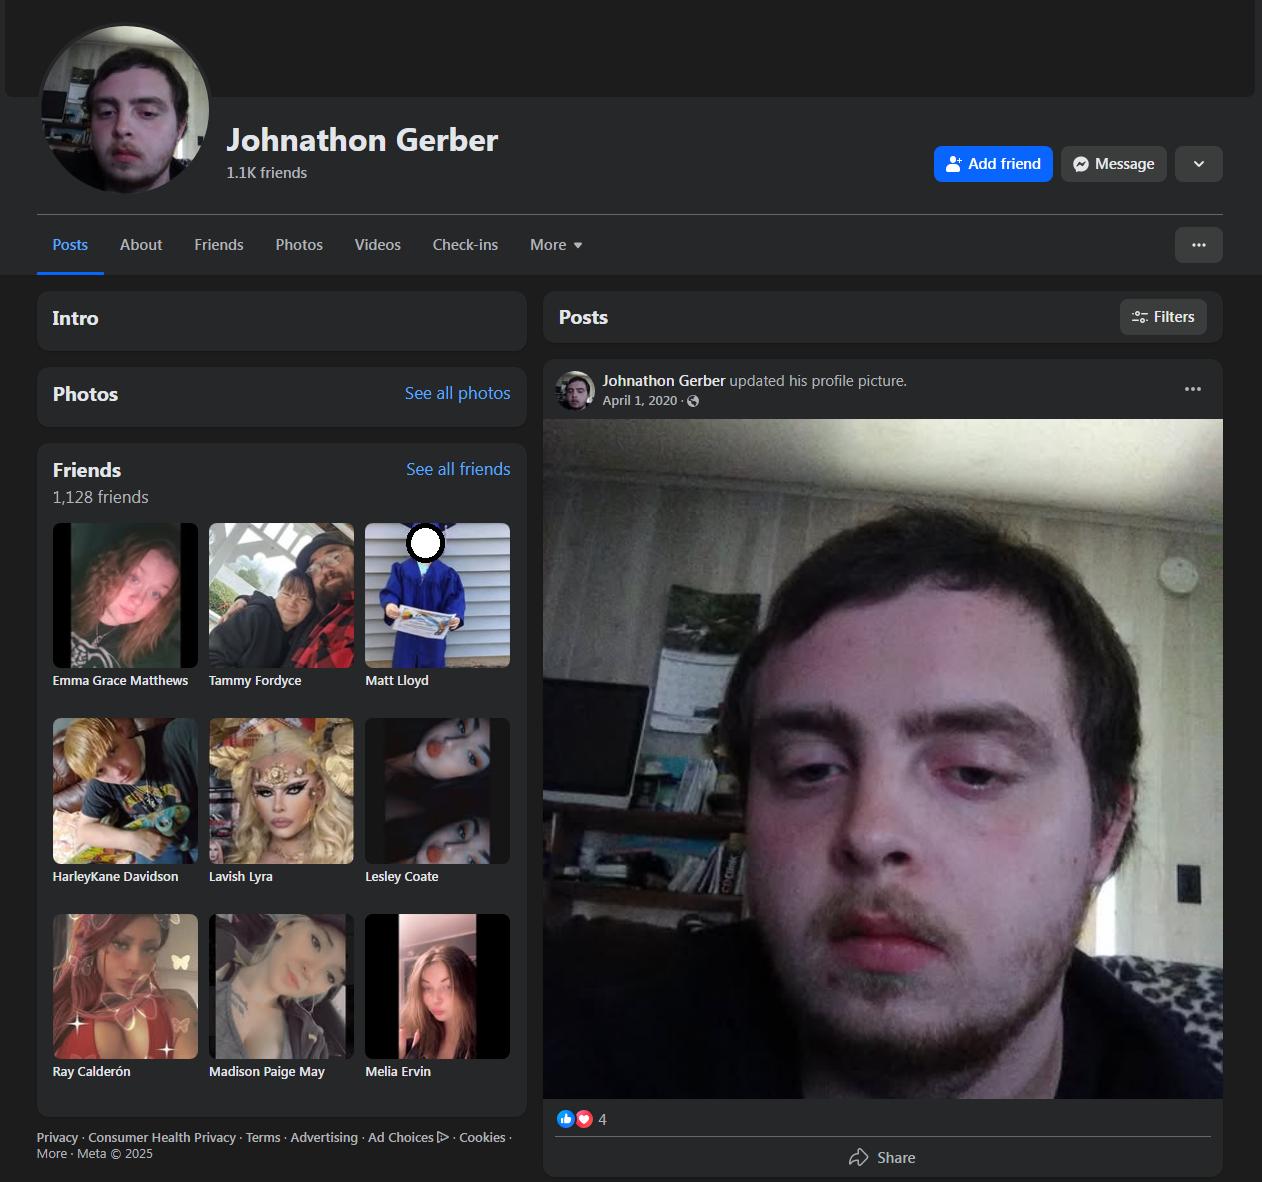Click See all photos link
Image resolution: width=1262 pixels, height=1182 pixels.
point(457,393)
